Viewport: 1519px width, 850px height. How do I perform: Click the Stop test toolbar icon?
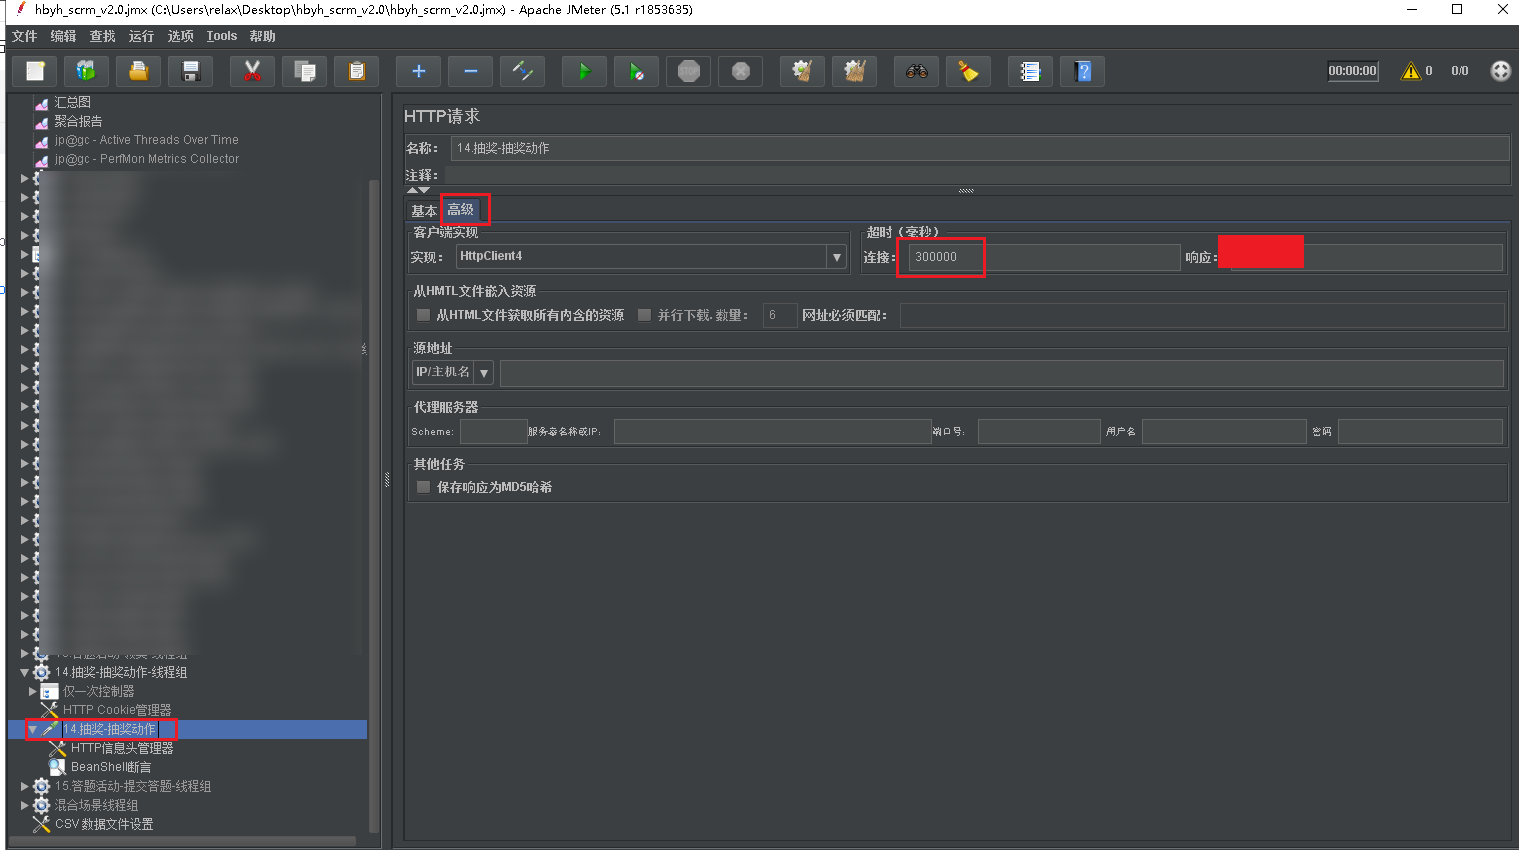(x=689, y=71)
